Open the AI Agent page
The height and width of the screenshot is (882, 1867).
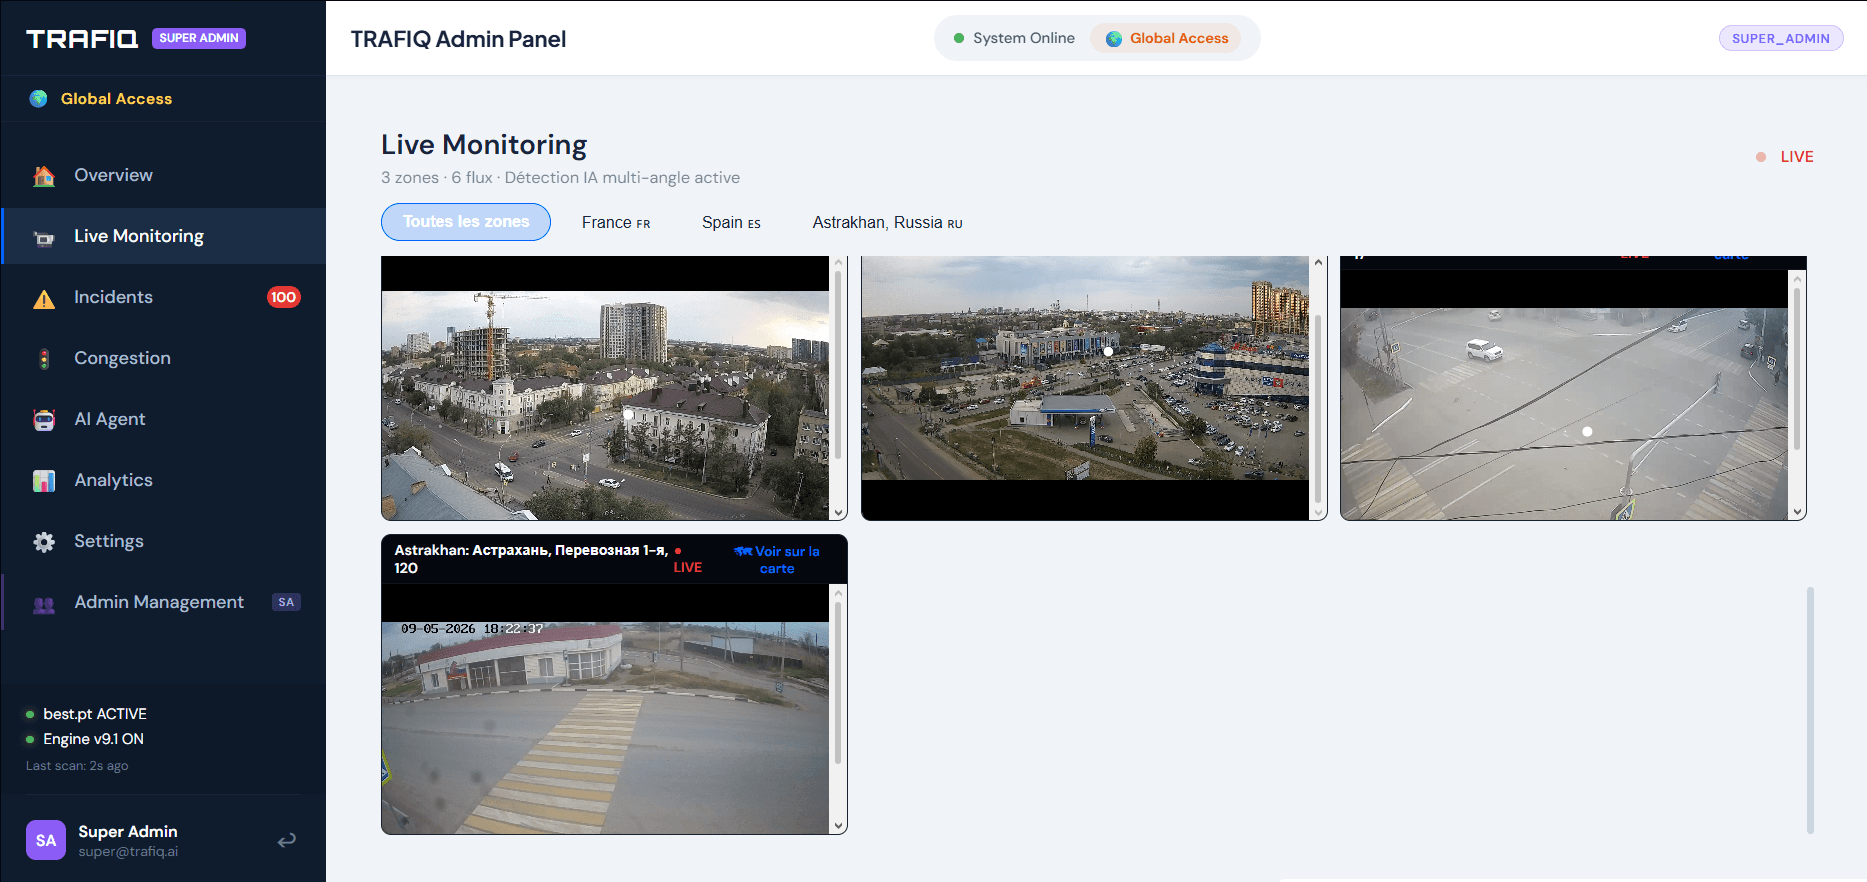click(x=163, y=419)
